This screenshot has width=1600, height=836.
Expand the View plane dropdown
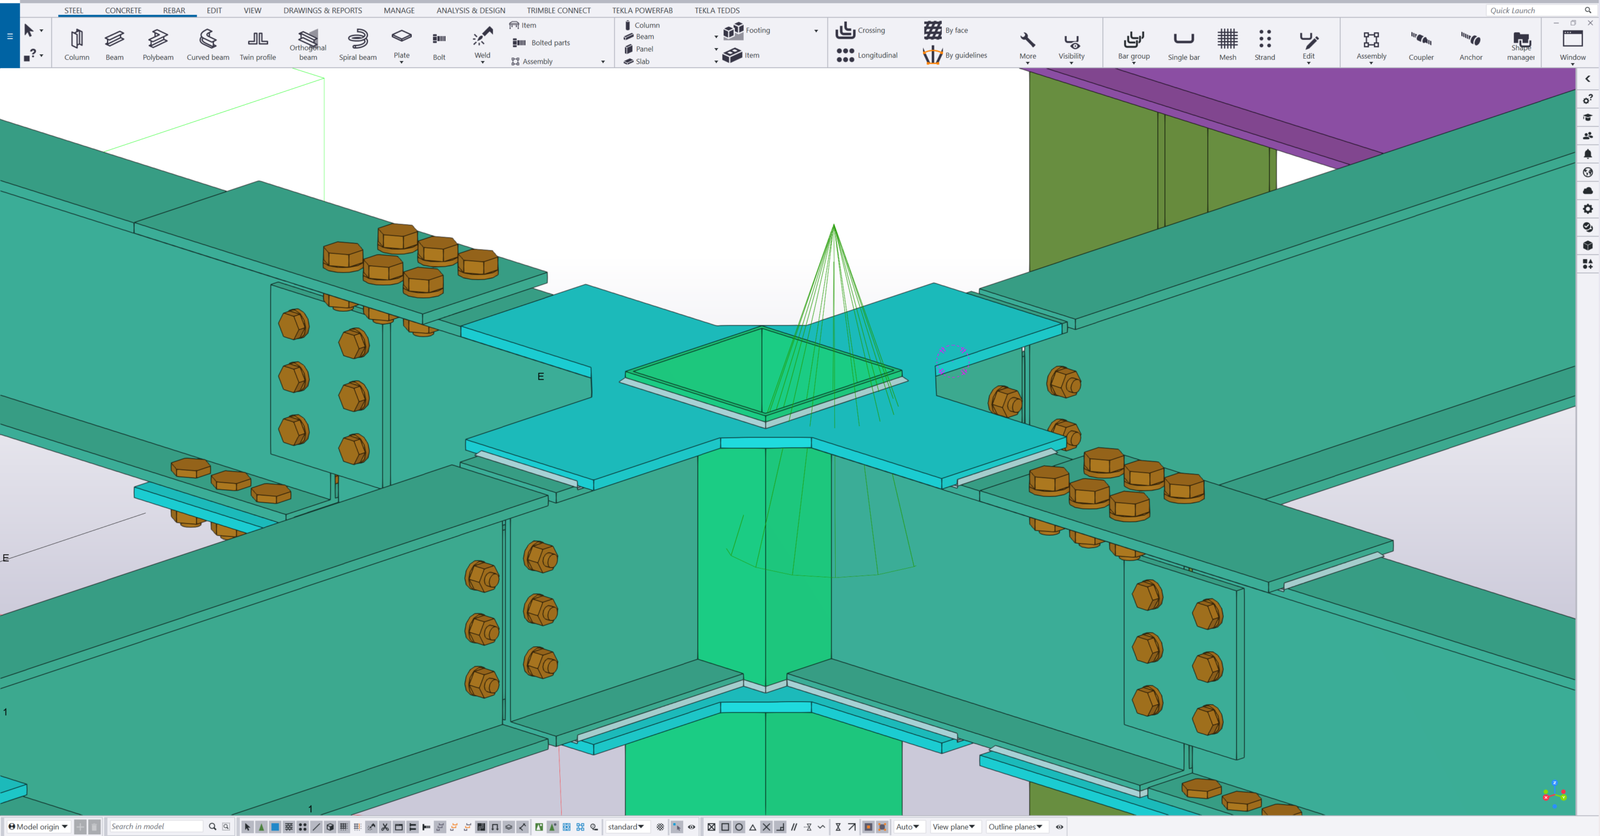954,827
